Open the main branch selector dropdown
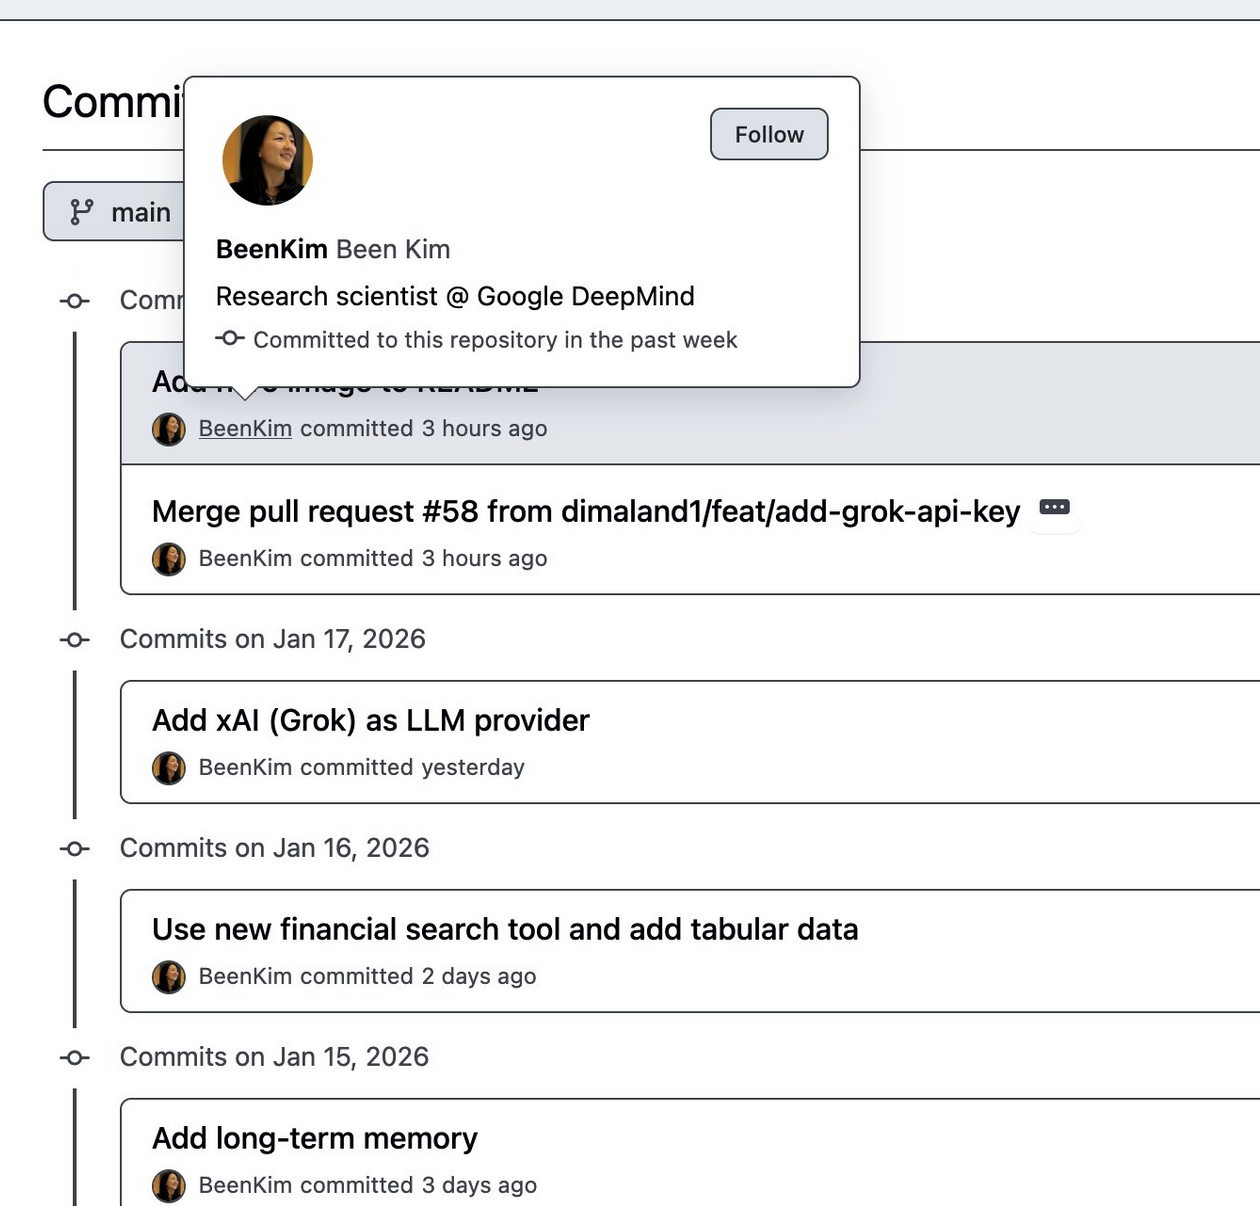 115,212
